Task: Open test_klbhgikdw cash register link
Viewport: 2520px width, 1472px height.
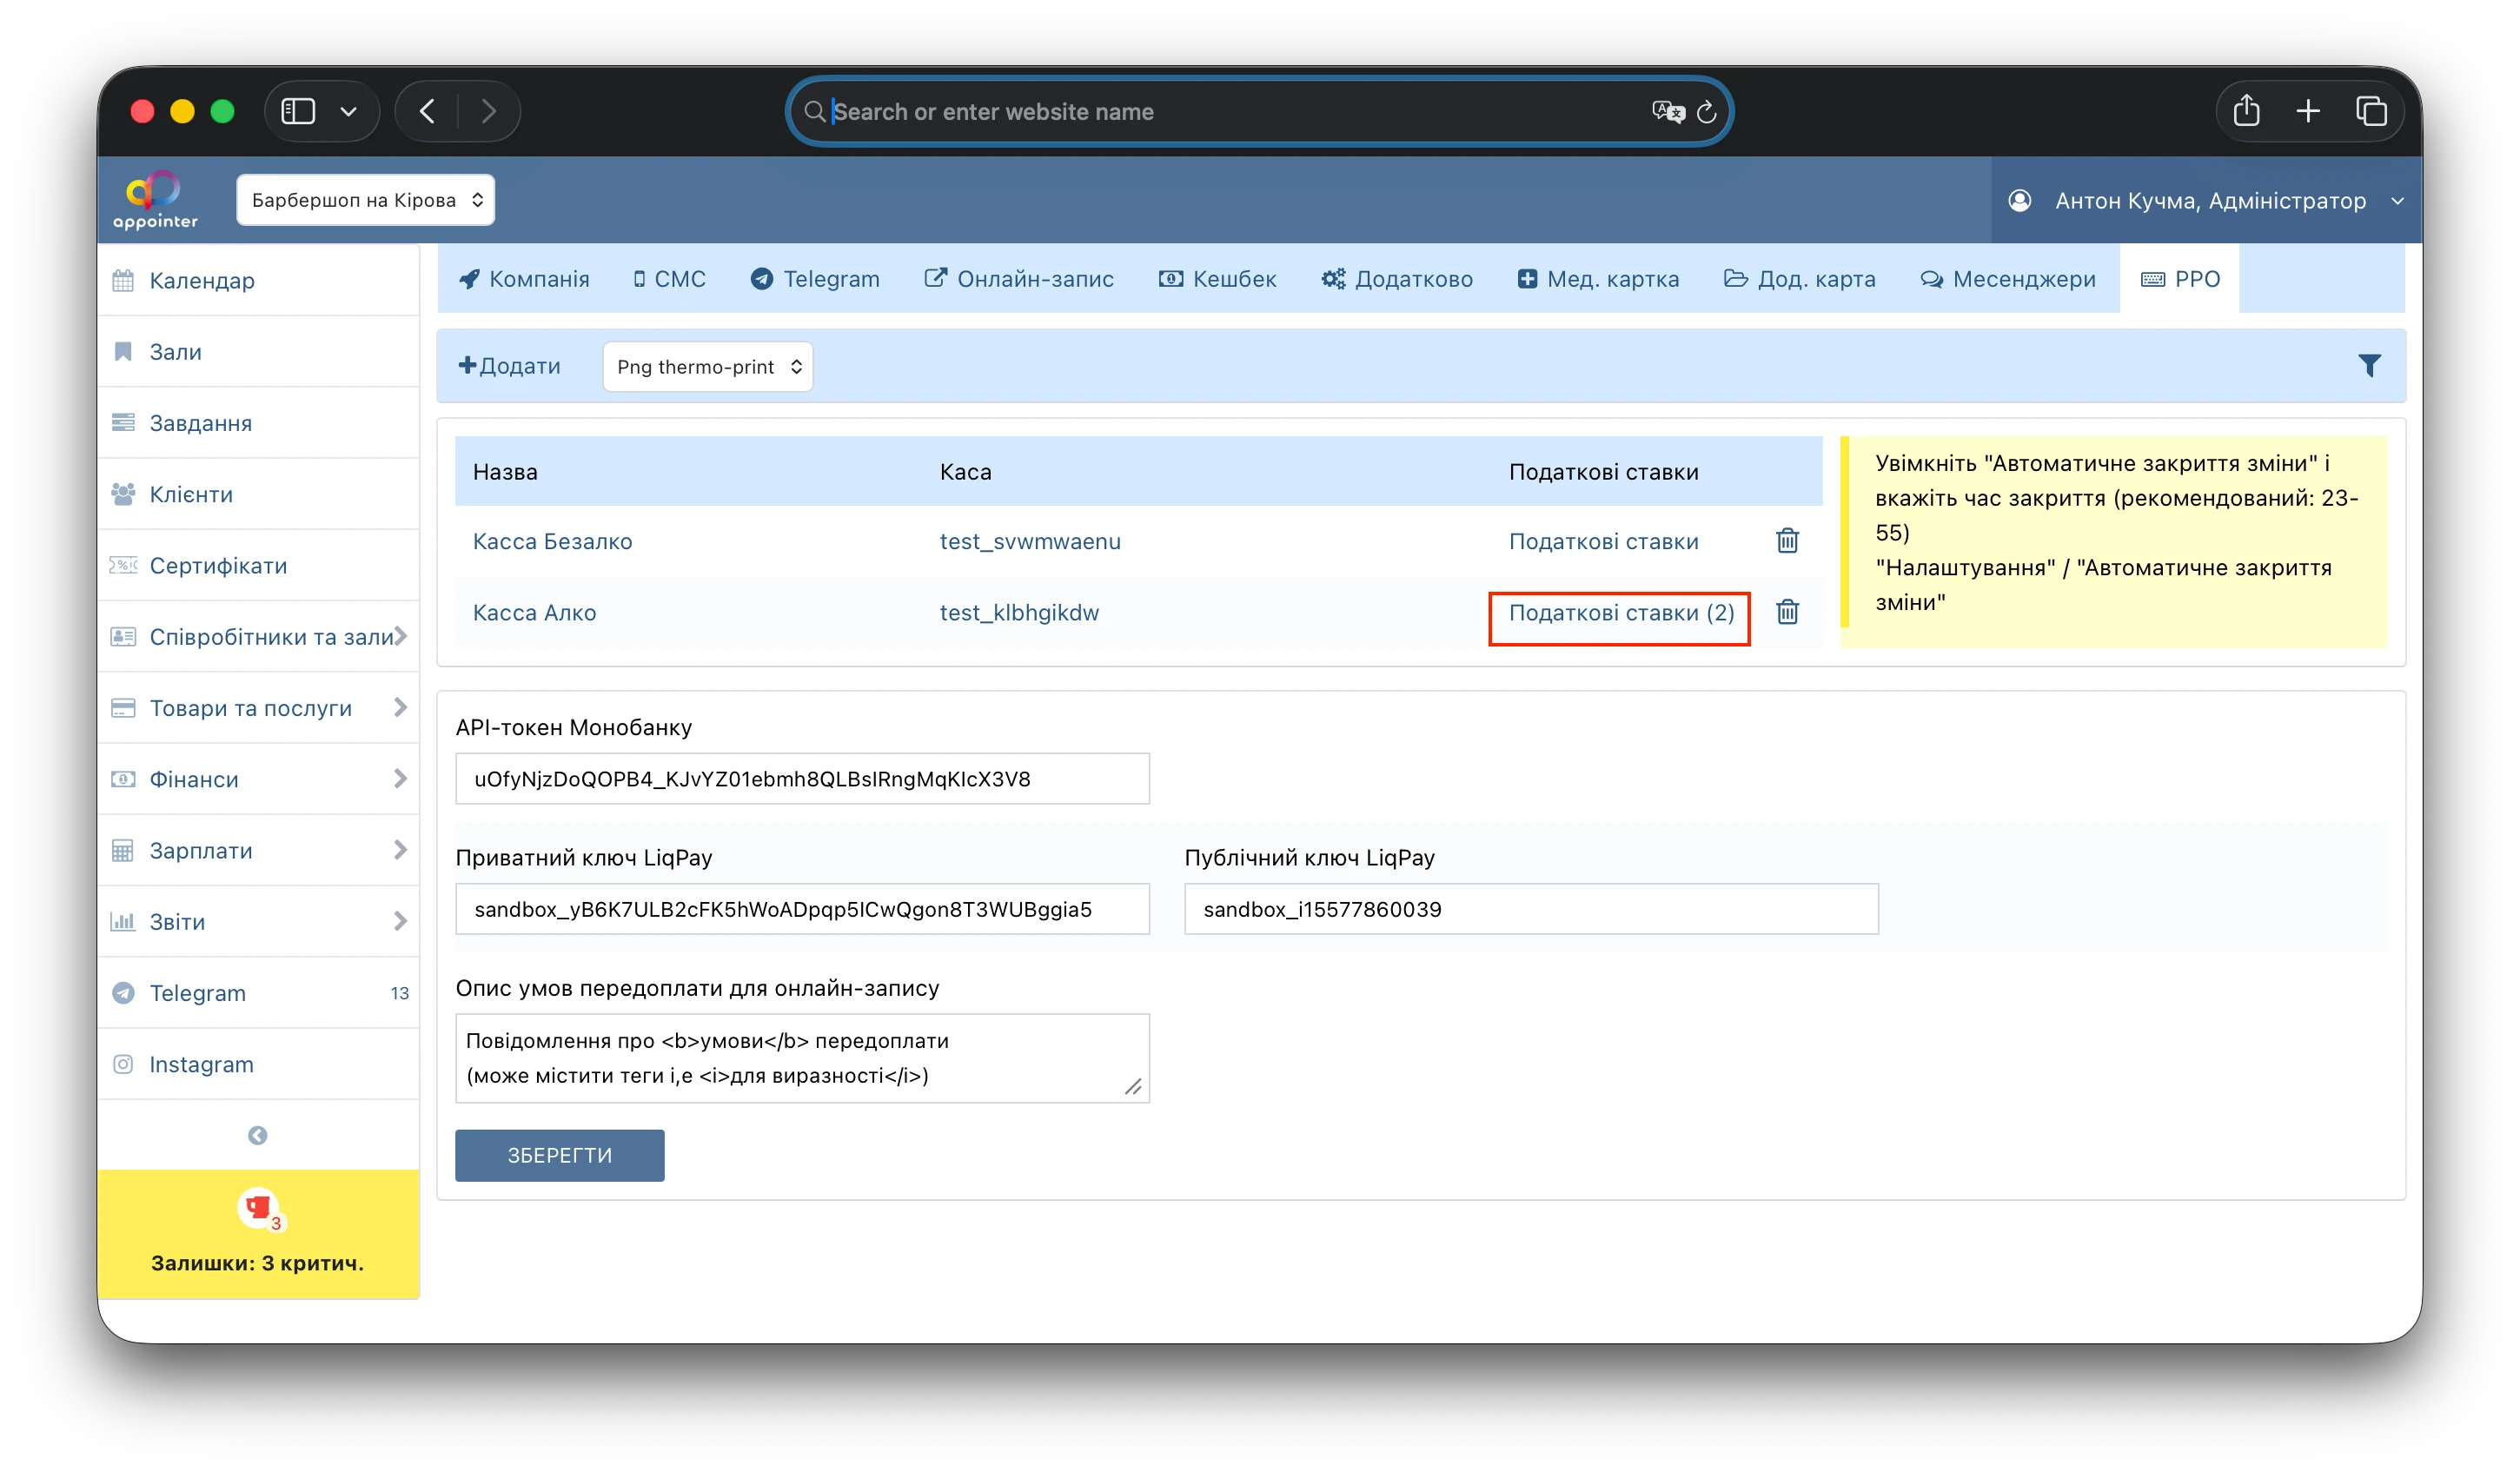Action: tap(1019, 612)
